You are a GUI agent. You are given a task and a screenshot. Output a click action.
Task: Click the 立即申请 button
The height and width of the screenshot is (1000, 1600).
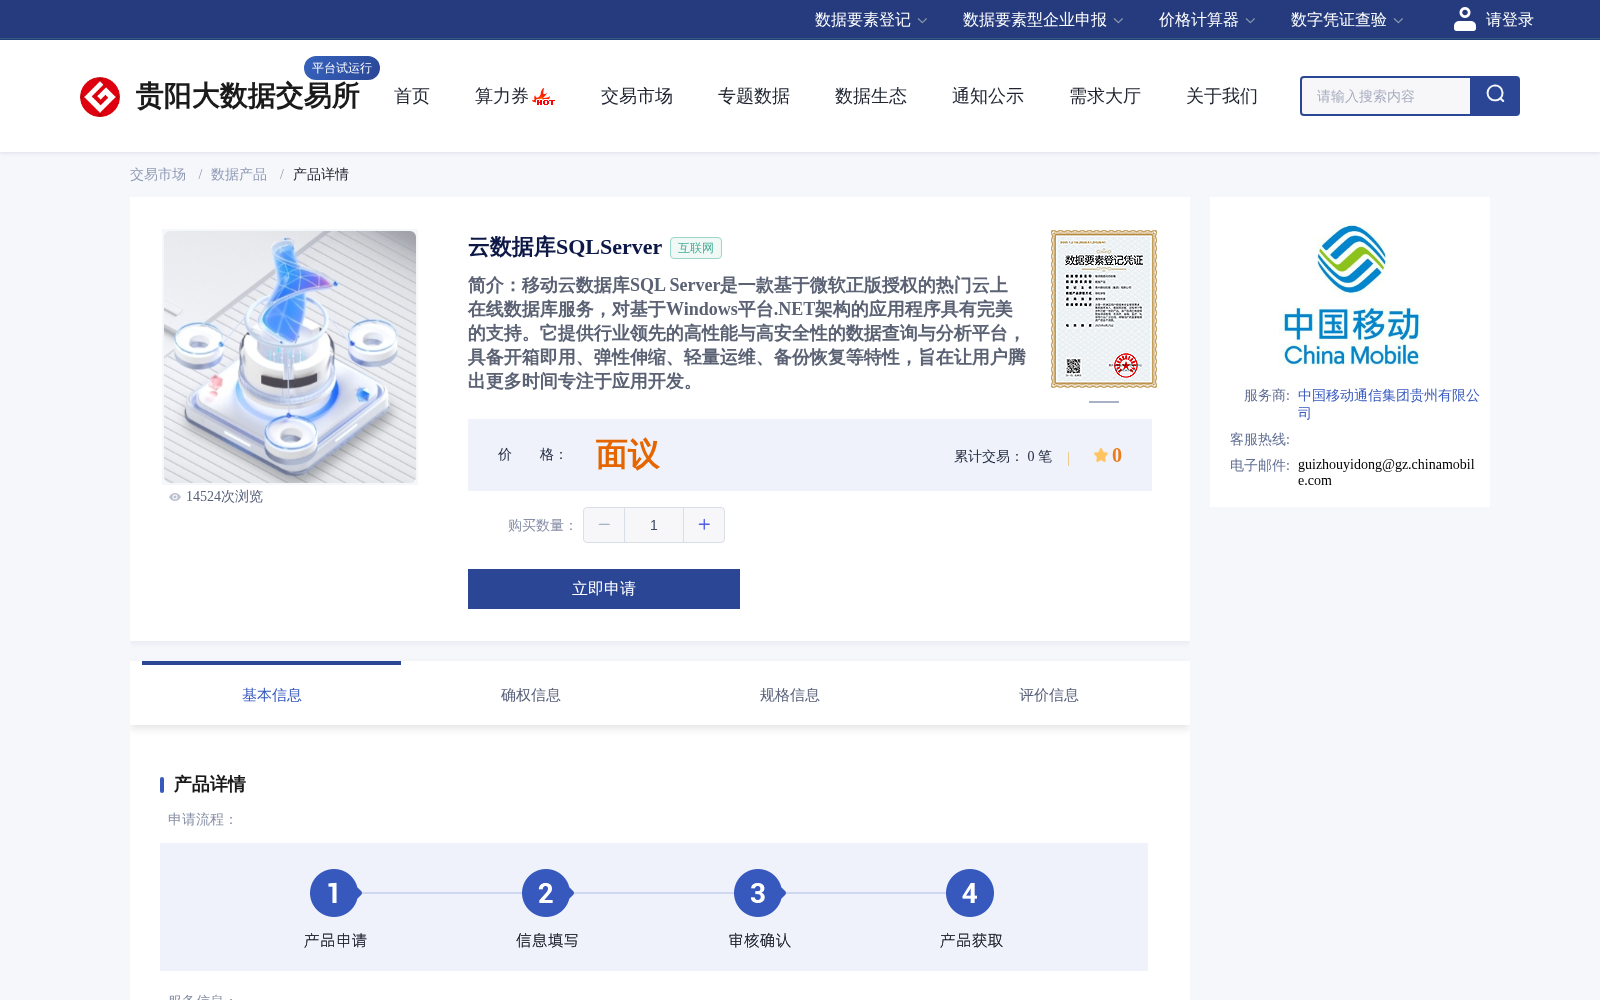pyautogui.click(x=604, y=589)
